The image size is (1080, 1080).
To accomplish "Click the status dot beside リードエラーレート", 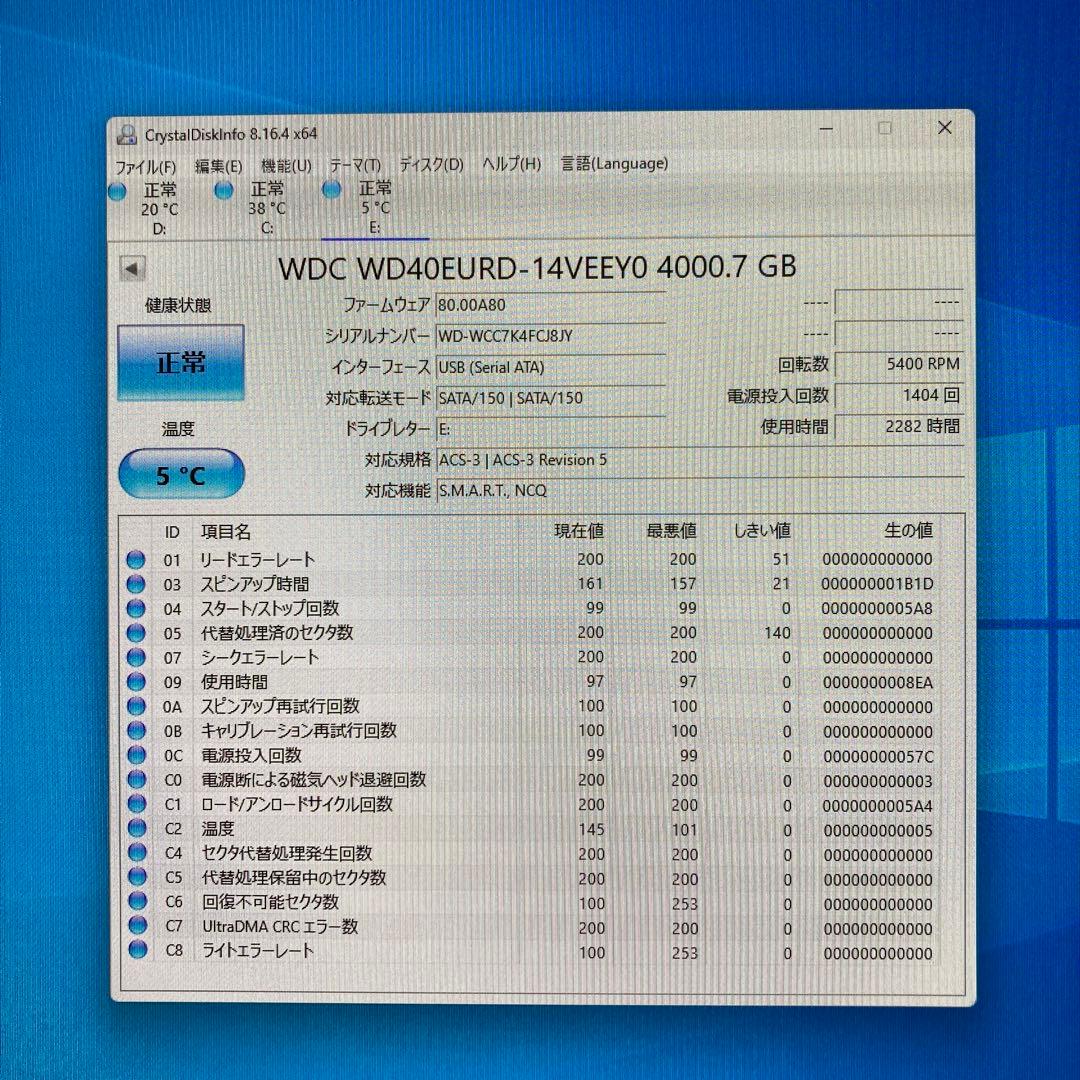I will tap(135, 559).
